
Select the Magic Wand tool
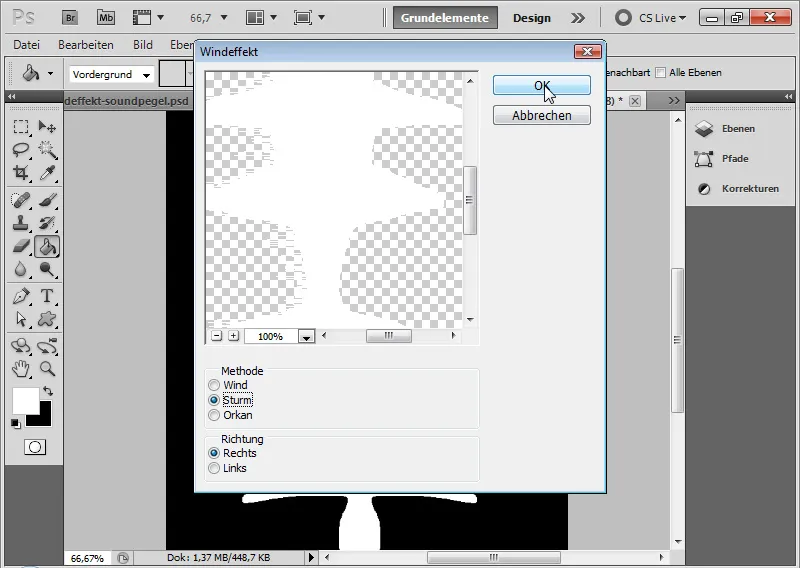click(x=47, y=150)
